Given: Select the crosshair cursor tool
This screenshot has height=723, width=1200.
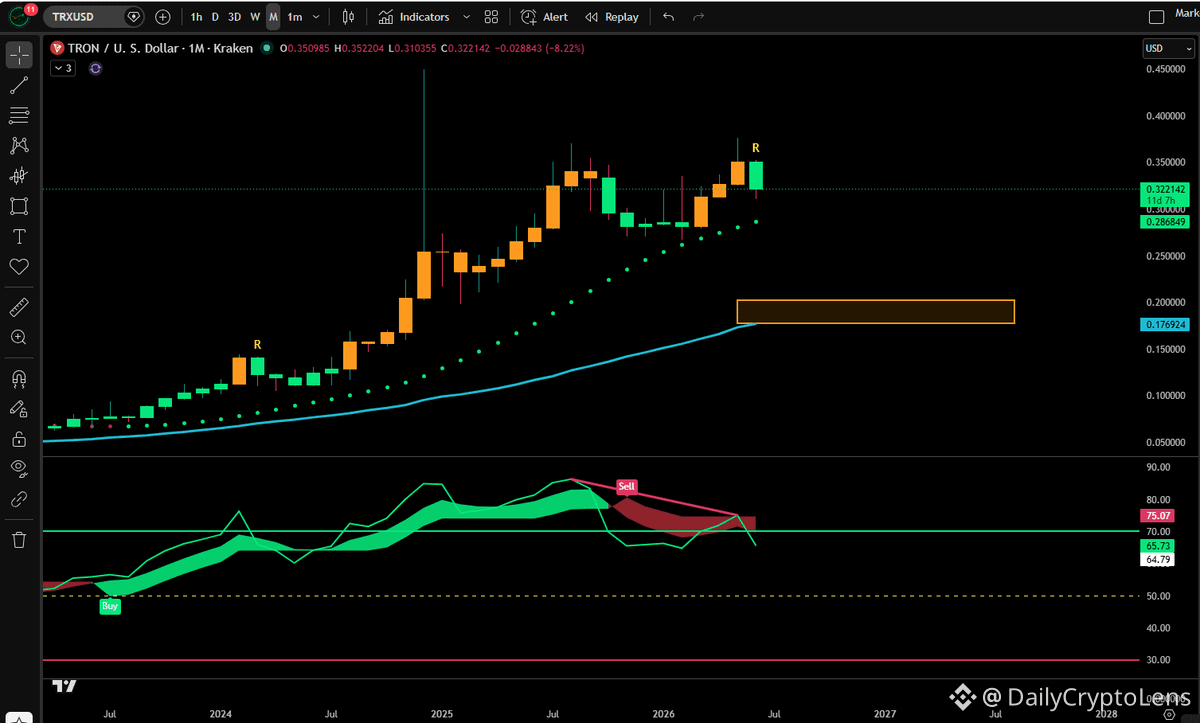Looking at the screenshot, I should tap(19, 56).
